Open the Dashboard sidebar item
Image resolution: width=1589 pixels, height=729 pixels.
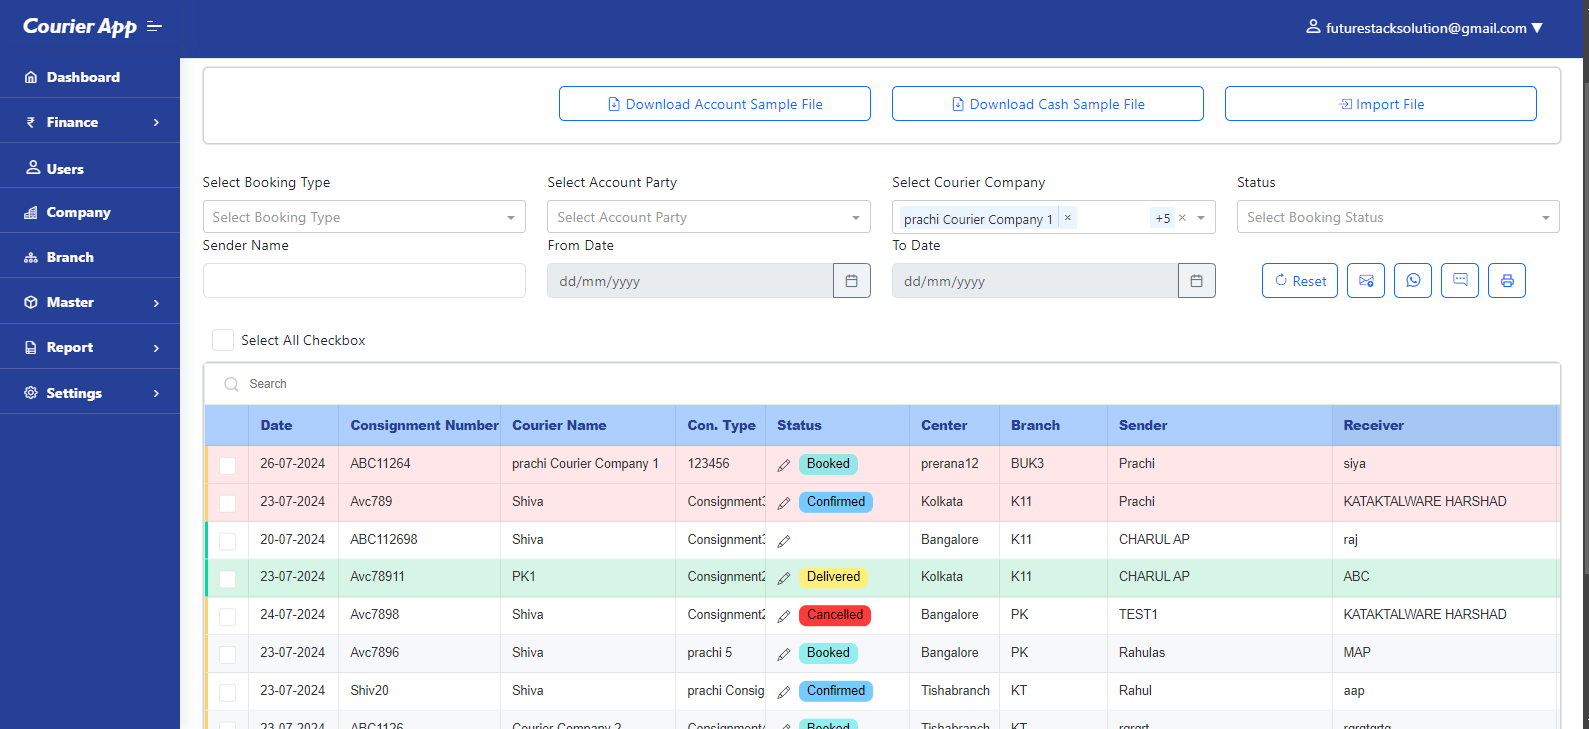83,77
